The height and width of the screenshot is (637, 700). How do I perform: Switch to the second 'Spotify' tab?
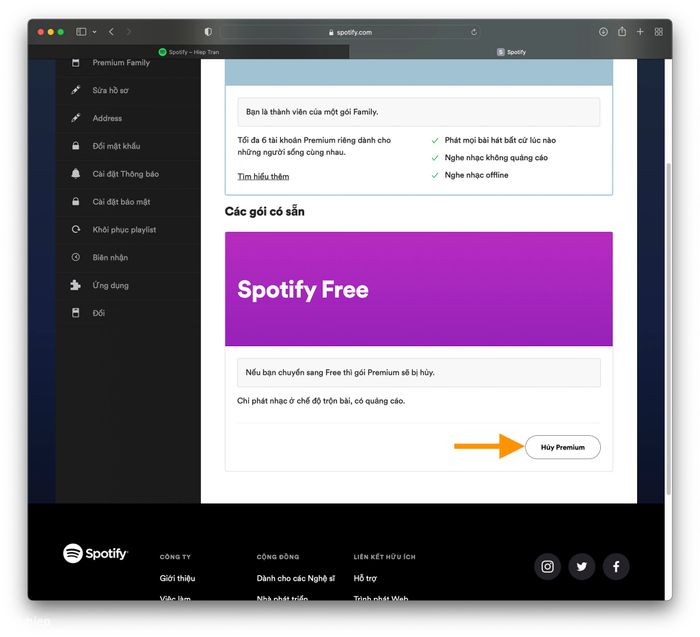click(x=511, y=52)
